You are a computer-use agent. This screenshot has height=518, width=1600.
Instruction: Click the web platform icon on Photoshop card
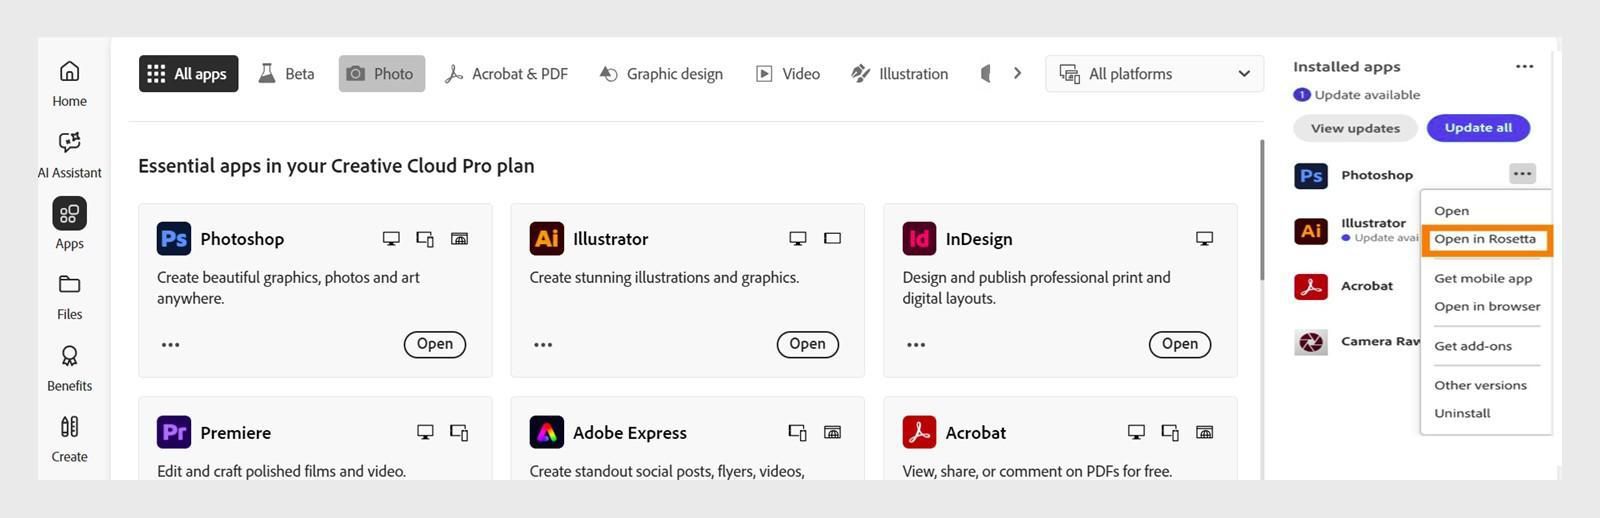tap(459, 239)
